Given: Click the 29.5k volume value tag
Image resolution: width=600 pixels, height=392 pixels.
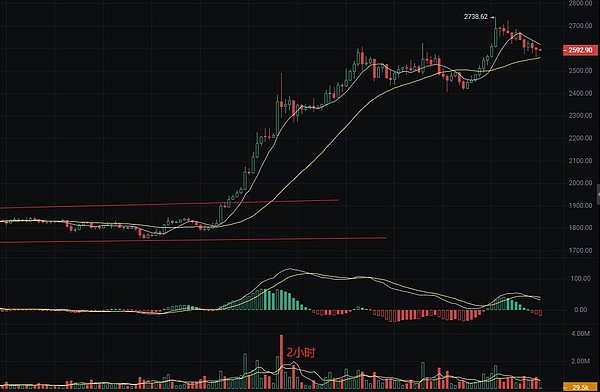Looking at the screenshot, I should click(580, 387).
